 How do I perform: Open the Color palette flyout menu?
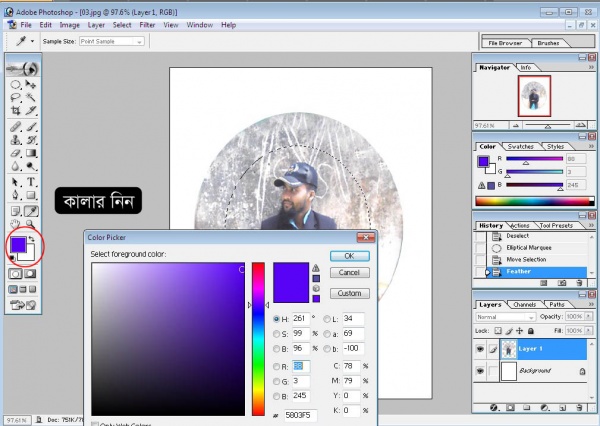[x=591, y=146]
